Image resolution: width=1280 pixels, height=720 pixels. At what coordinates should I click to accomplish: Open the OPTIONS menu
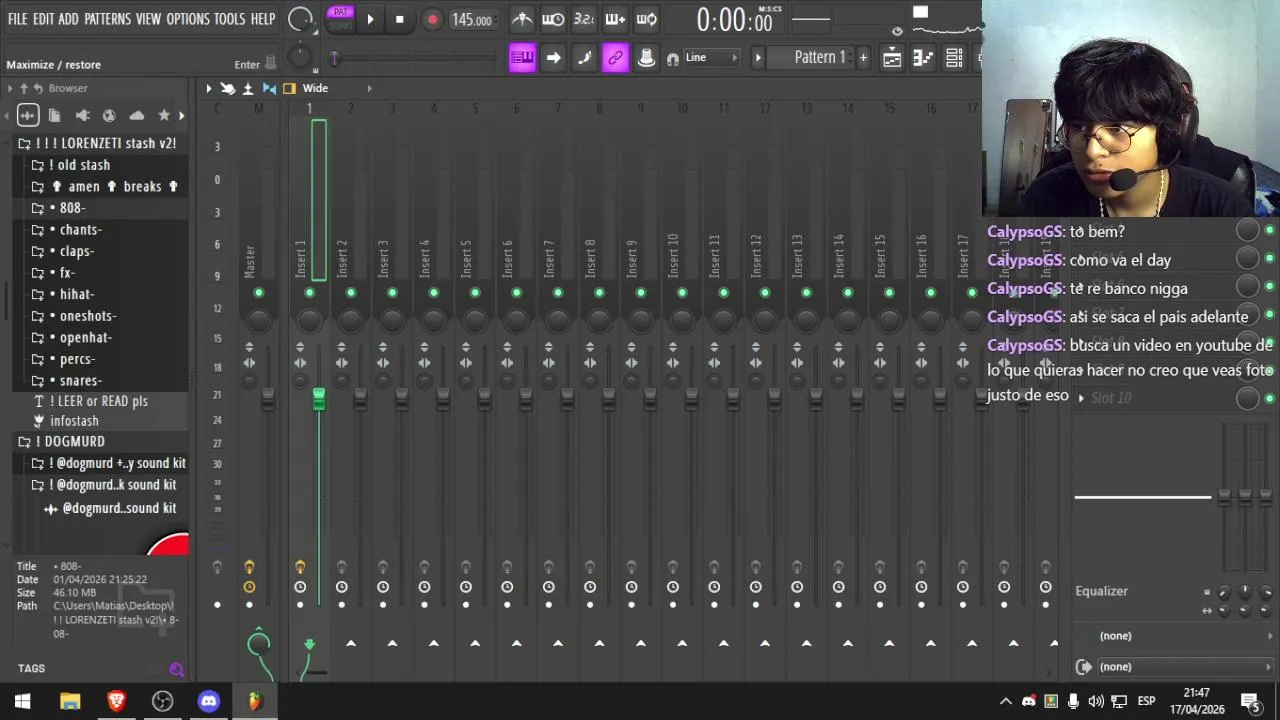click(x=188, y=19)
